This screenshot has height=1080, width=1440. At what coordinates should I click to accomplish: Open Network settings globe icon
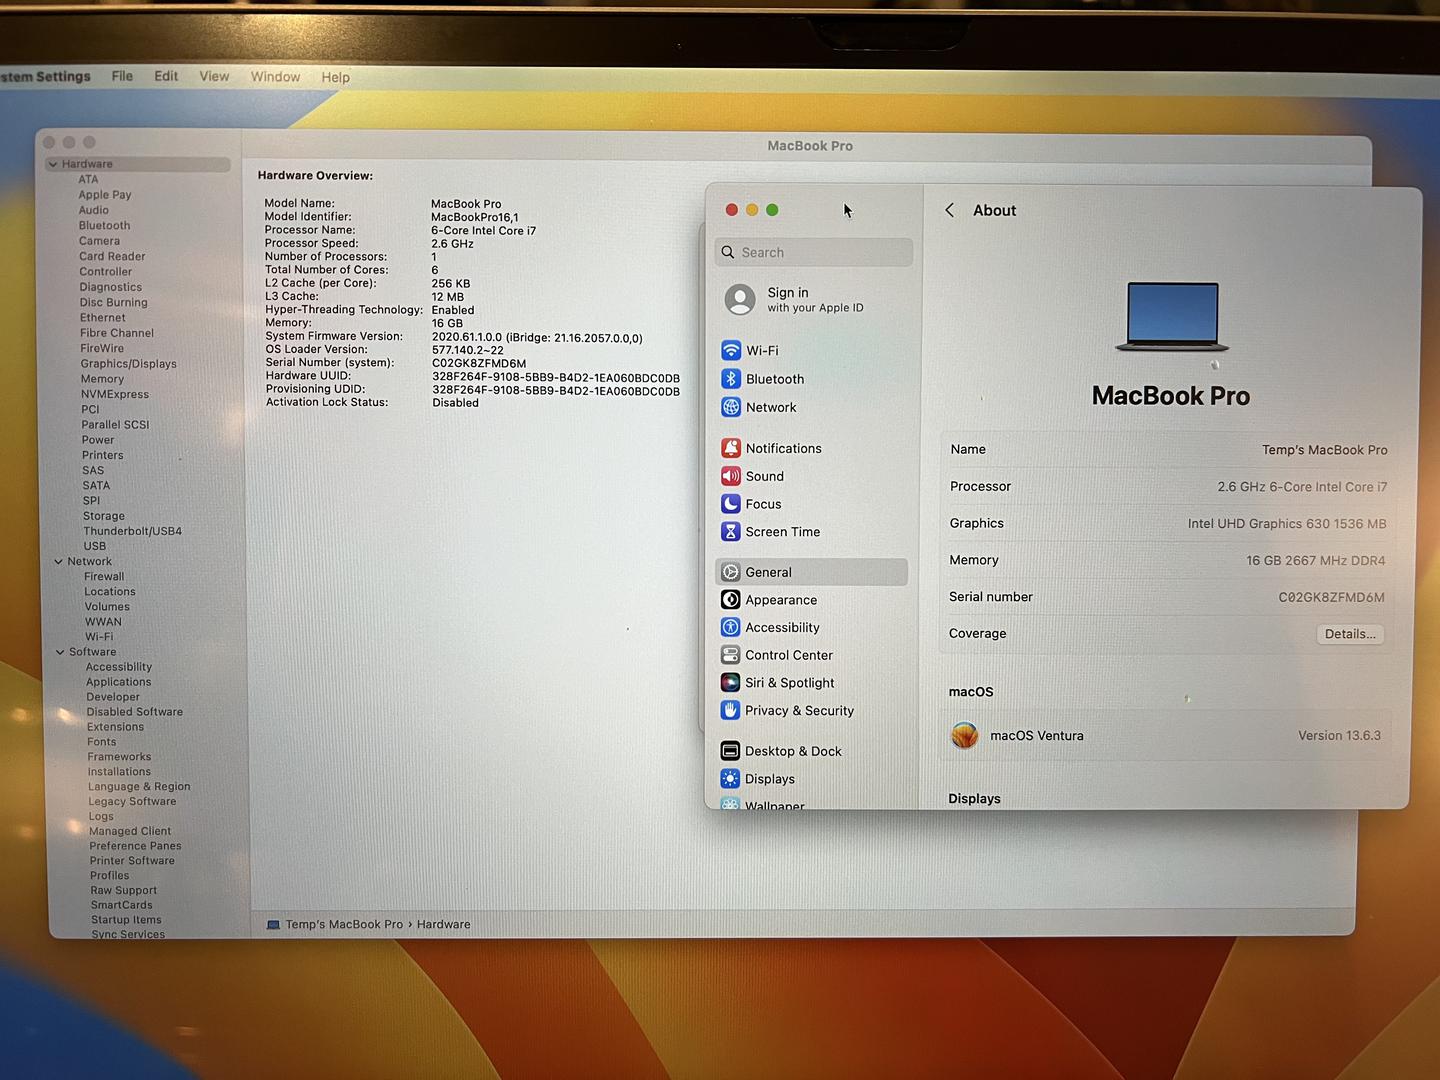coord(731,407)
